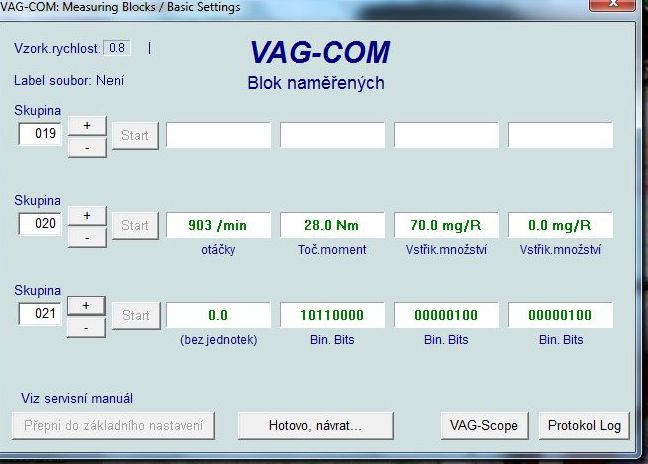Click the 10110000 binary bits value

332,315
